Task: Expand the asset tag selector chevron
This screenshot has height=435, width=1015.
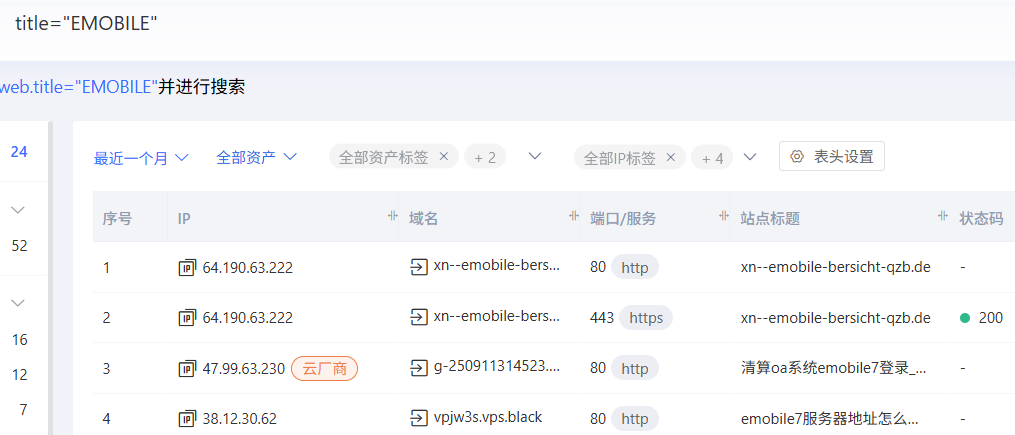Action: (x=535, y=156)
